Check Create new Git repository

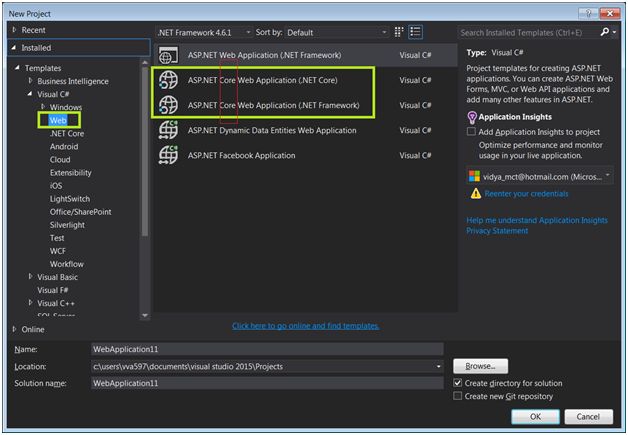coord(457,396)
